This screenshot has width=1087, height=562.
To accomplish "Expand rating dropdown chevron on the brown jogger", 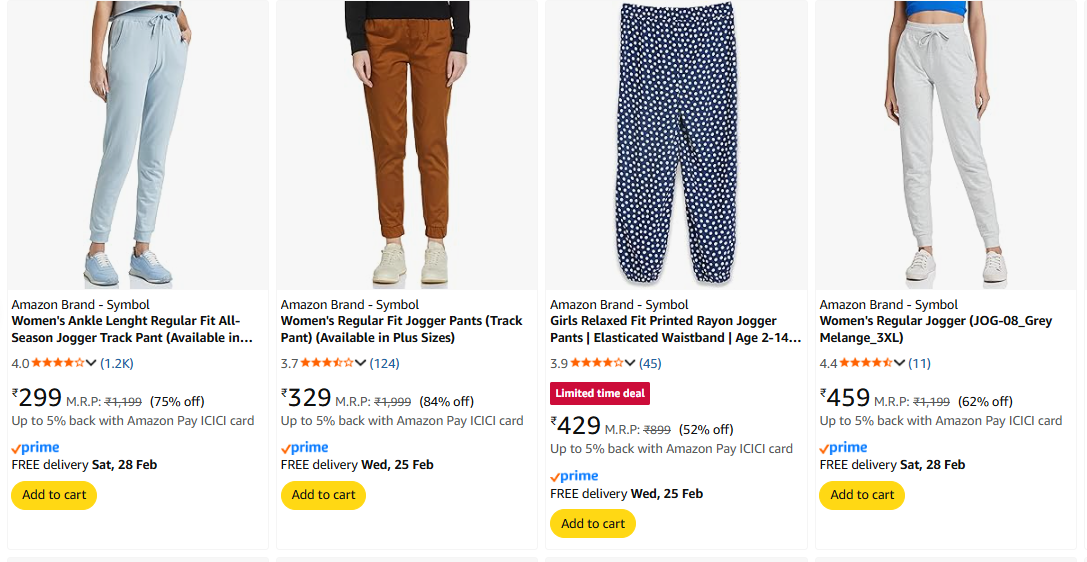I will pyautogui.click(x=361, y=363).
